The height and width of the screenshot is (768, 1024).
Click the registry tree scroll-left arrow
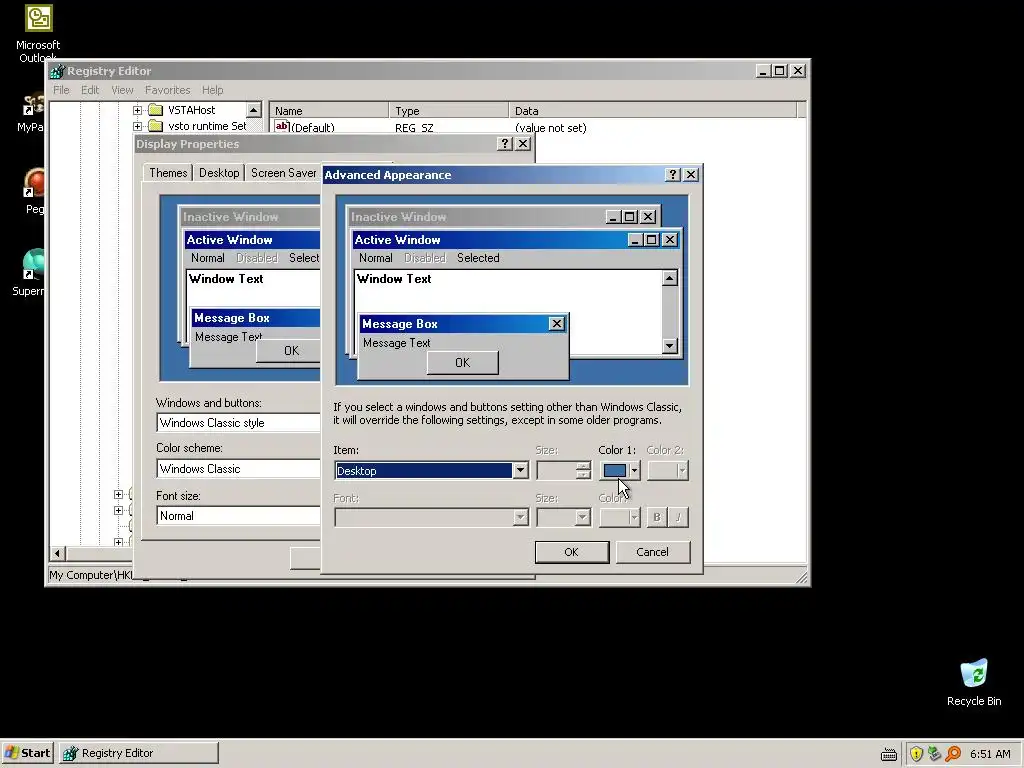(x=57, y=554)
